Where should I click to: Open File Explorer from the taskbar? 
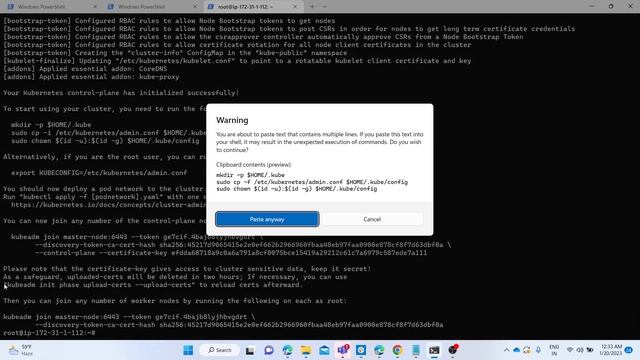tap(306, 350)
